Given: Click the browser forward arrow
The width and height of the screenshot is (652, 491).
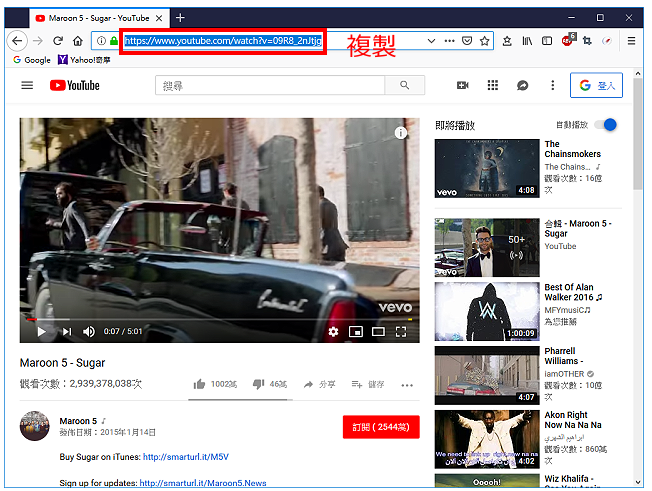Looking at the screenshot, I should 38,41.
